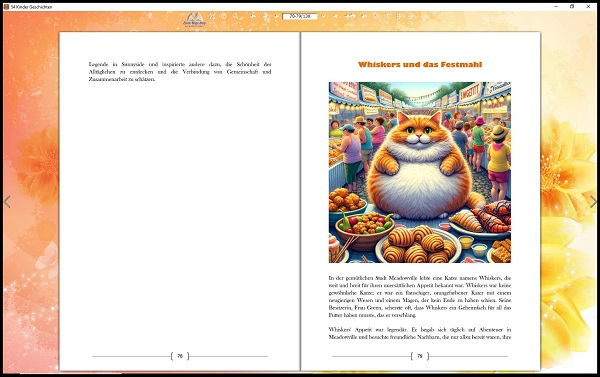Click the rightmost toolbar icon

click(x=410, y=16)
